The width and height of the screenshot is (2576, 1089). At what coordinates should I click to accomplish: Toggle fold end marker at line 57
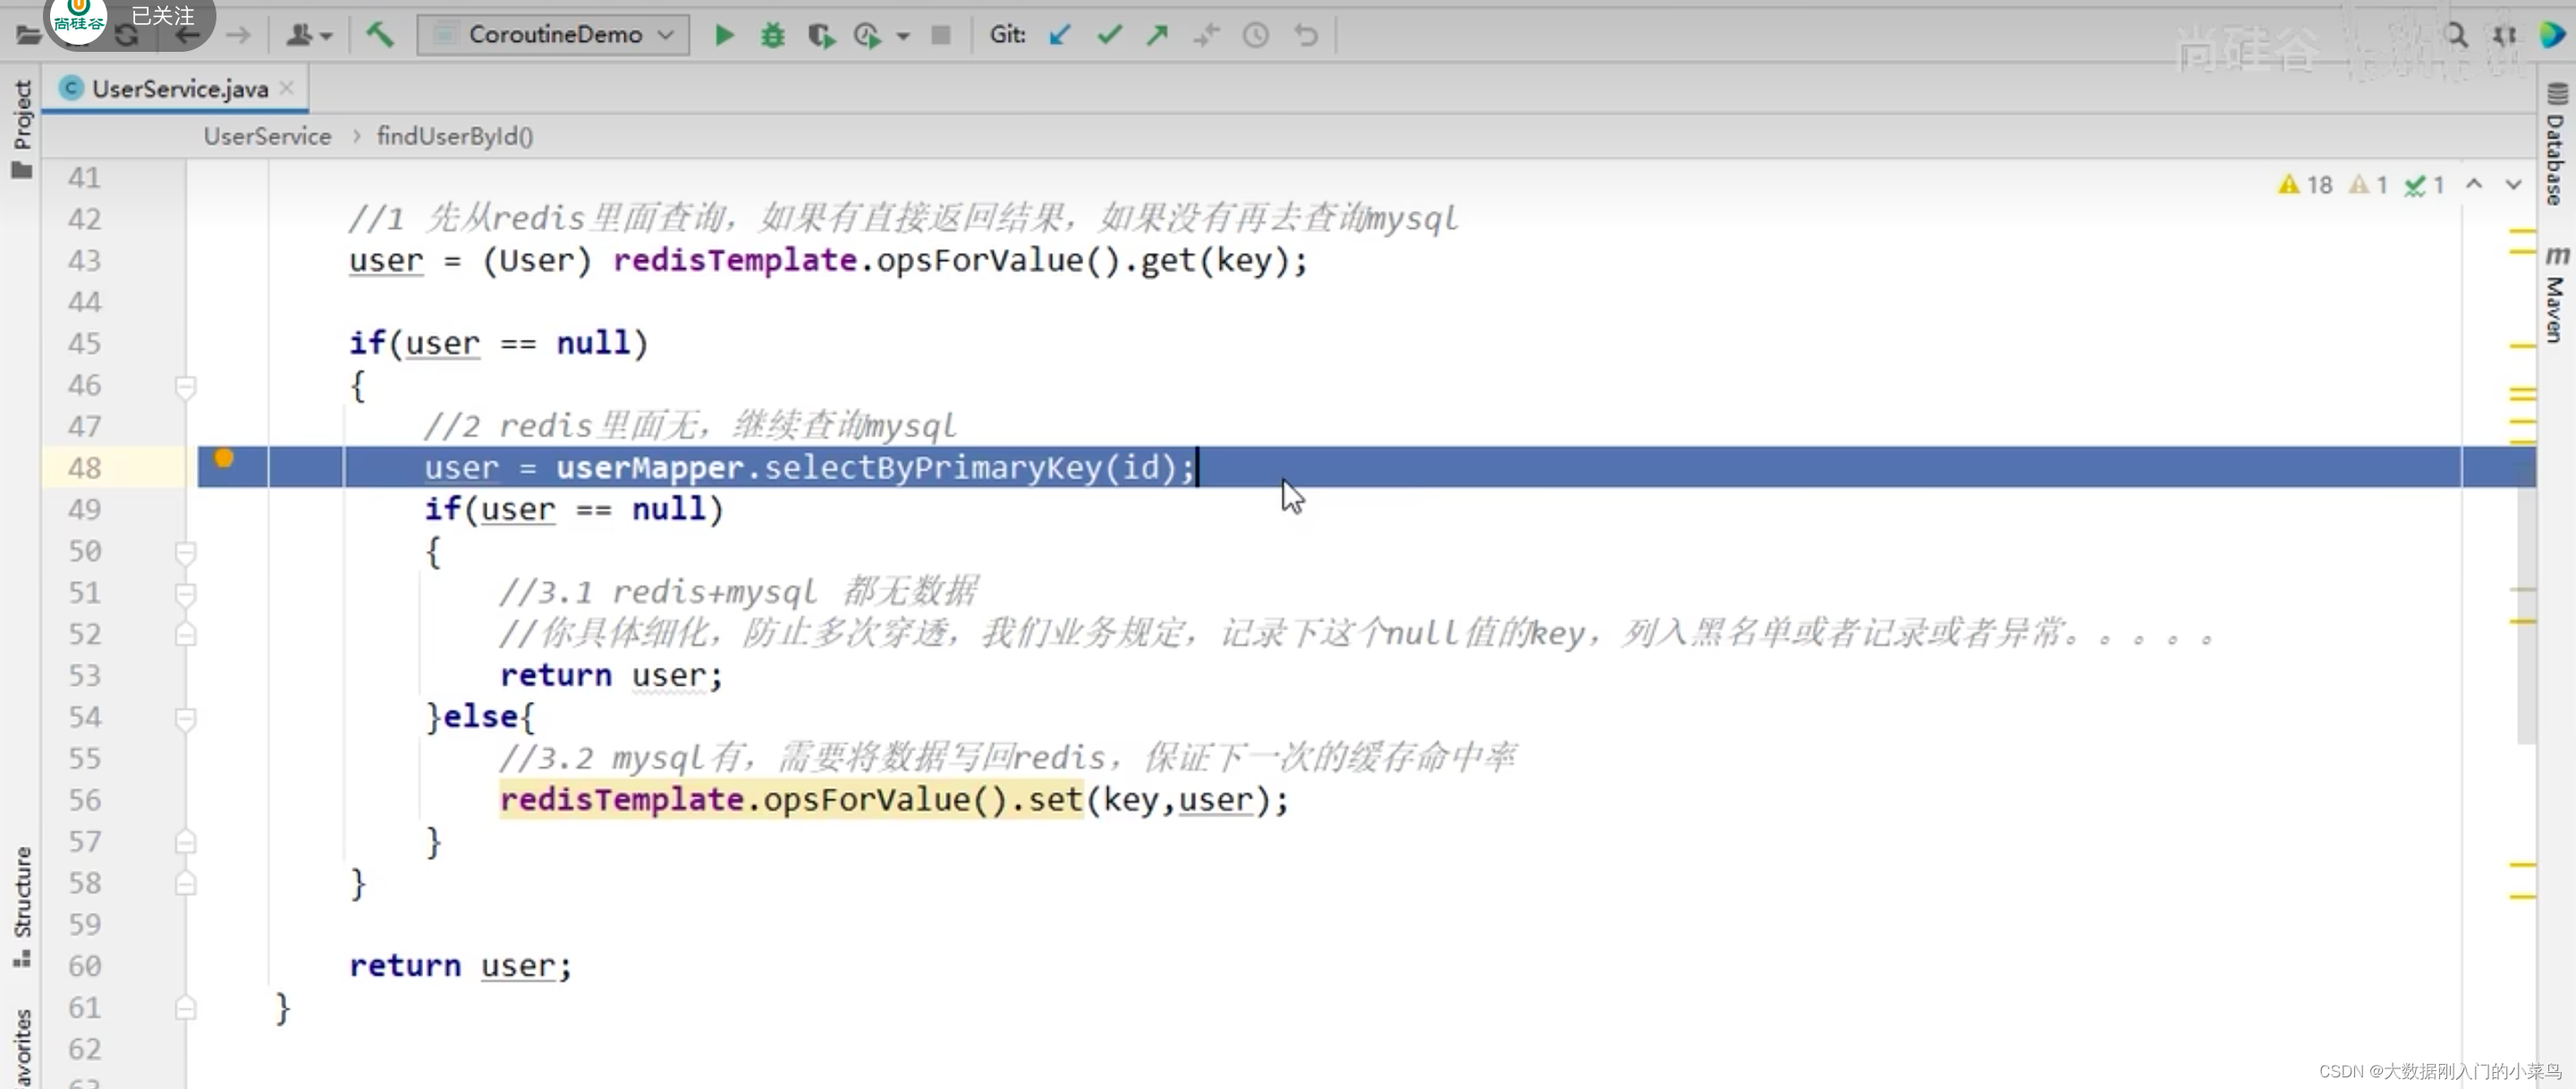tap(185, 842)
